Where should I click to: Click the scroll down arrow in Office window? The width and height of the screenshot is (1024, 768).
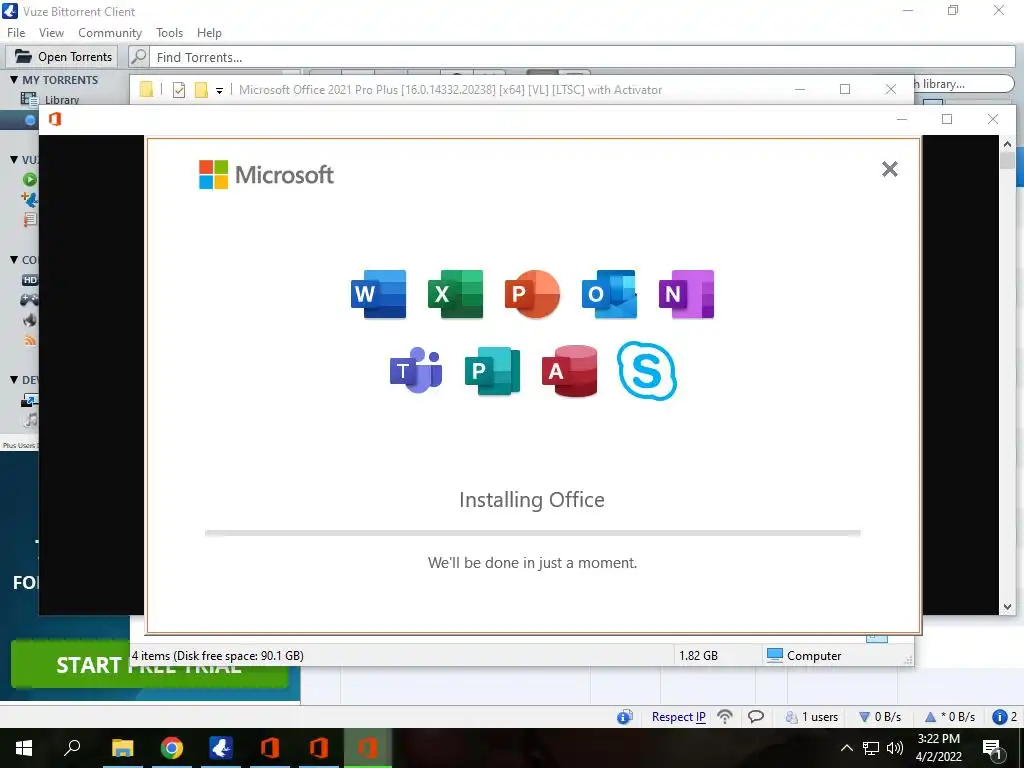1007,607
